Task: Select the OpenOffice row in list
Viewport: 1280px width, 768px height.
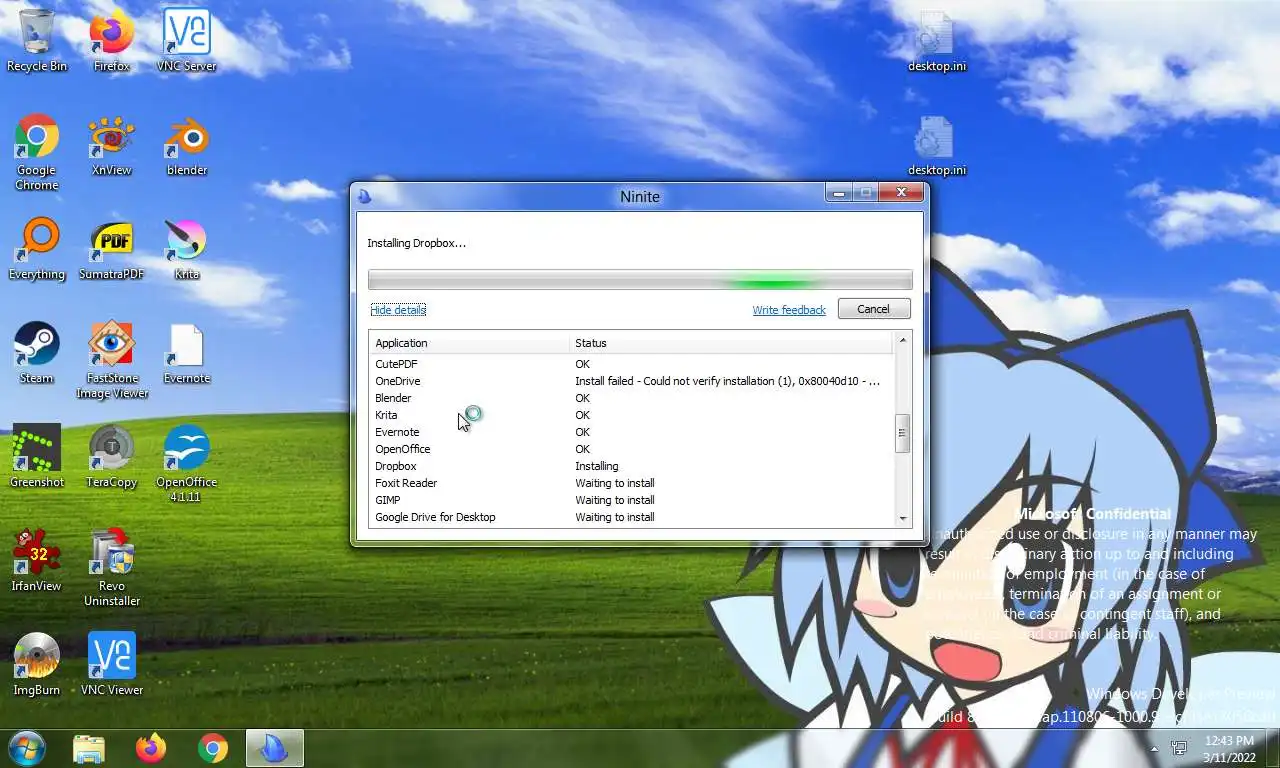Action: (x=631, y=449)
